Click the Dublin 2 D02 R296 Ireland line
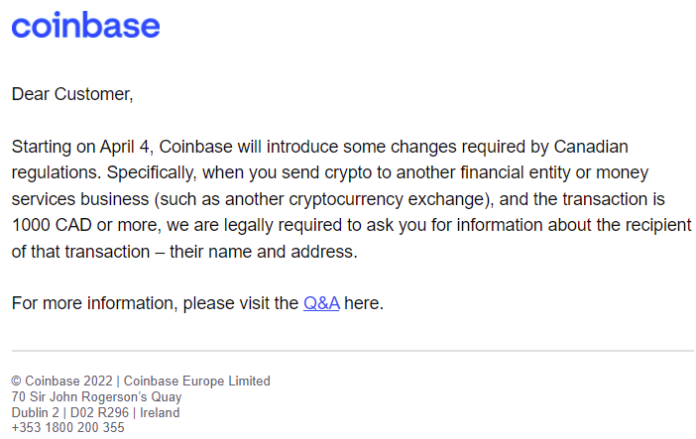Image resolution: width=696 pixels, height=439 pixels. click(x=95, y=412)
